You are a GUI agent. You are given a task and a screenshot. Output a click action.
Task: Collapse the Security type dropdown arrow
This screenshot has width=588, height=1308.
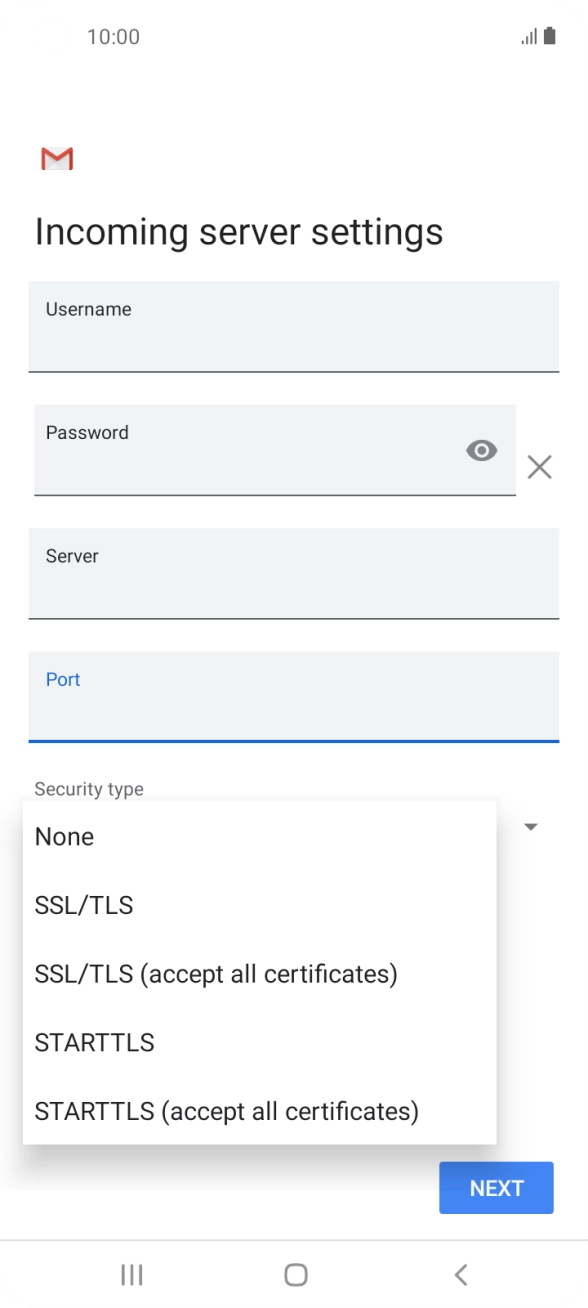click(x=532, y=827)
